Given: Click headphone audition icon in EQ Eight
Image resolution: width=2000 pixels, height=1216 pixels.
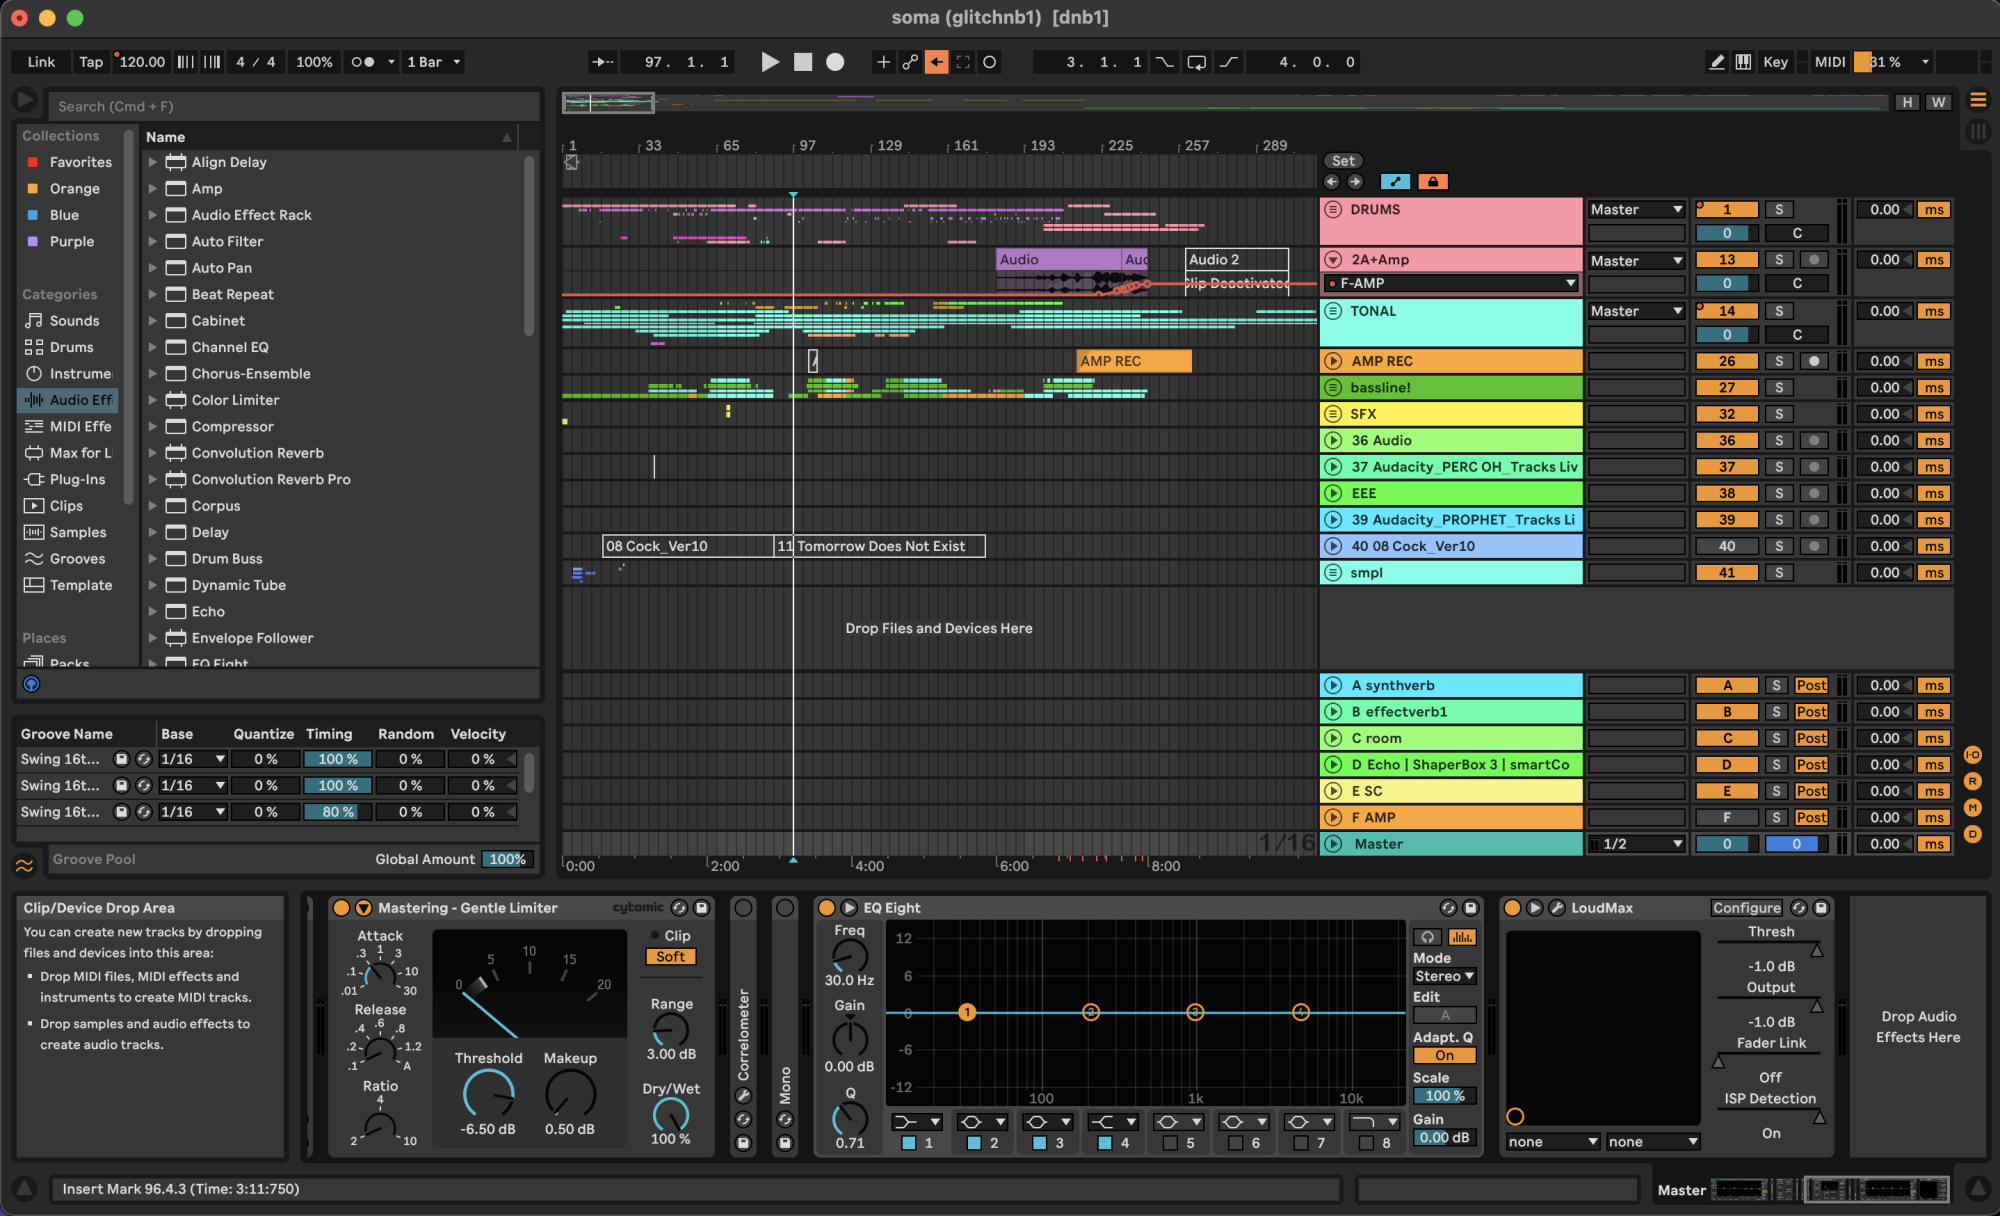Looking at the screenshot, I should pyautogui.click(x=1427, y=937).
